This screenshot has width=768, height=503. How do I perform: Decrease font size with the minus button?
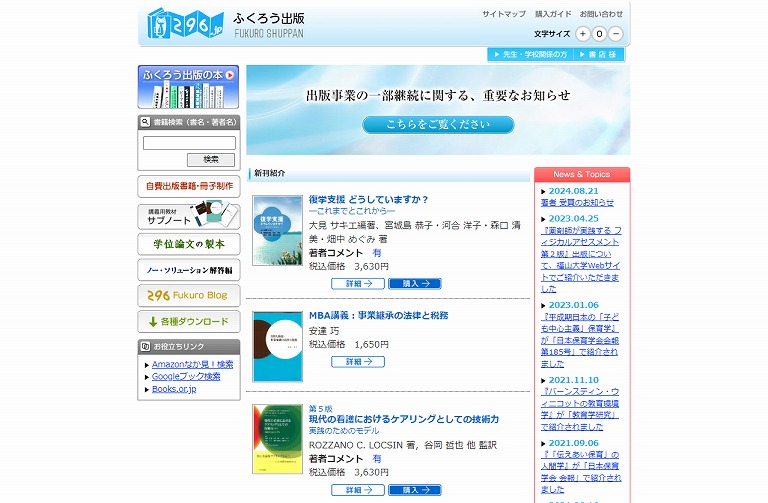[x=616, y=34]
